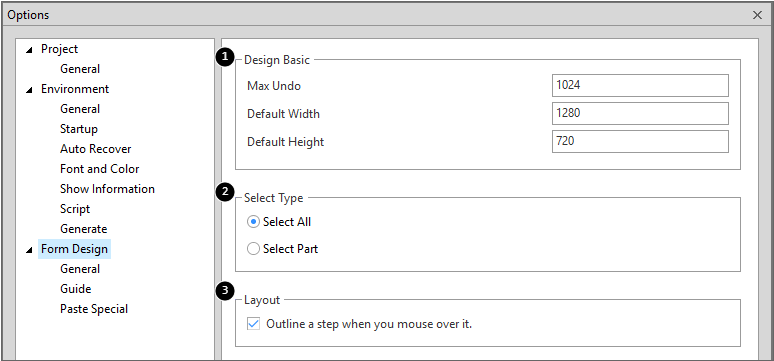Collapse the Environment tree node

click(30, 90)
